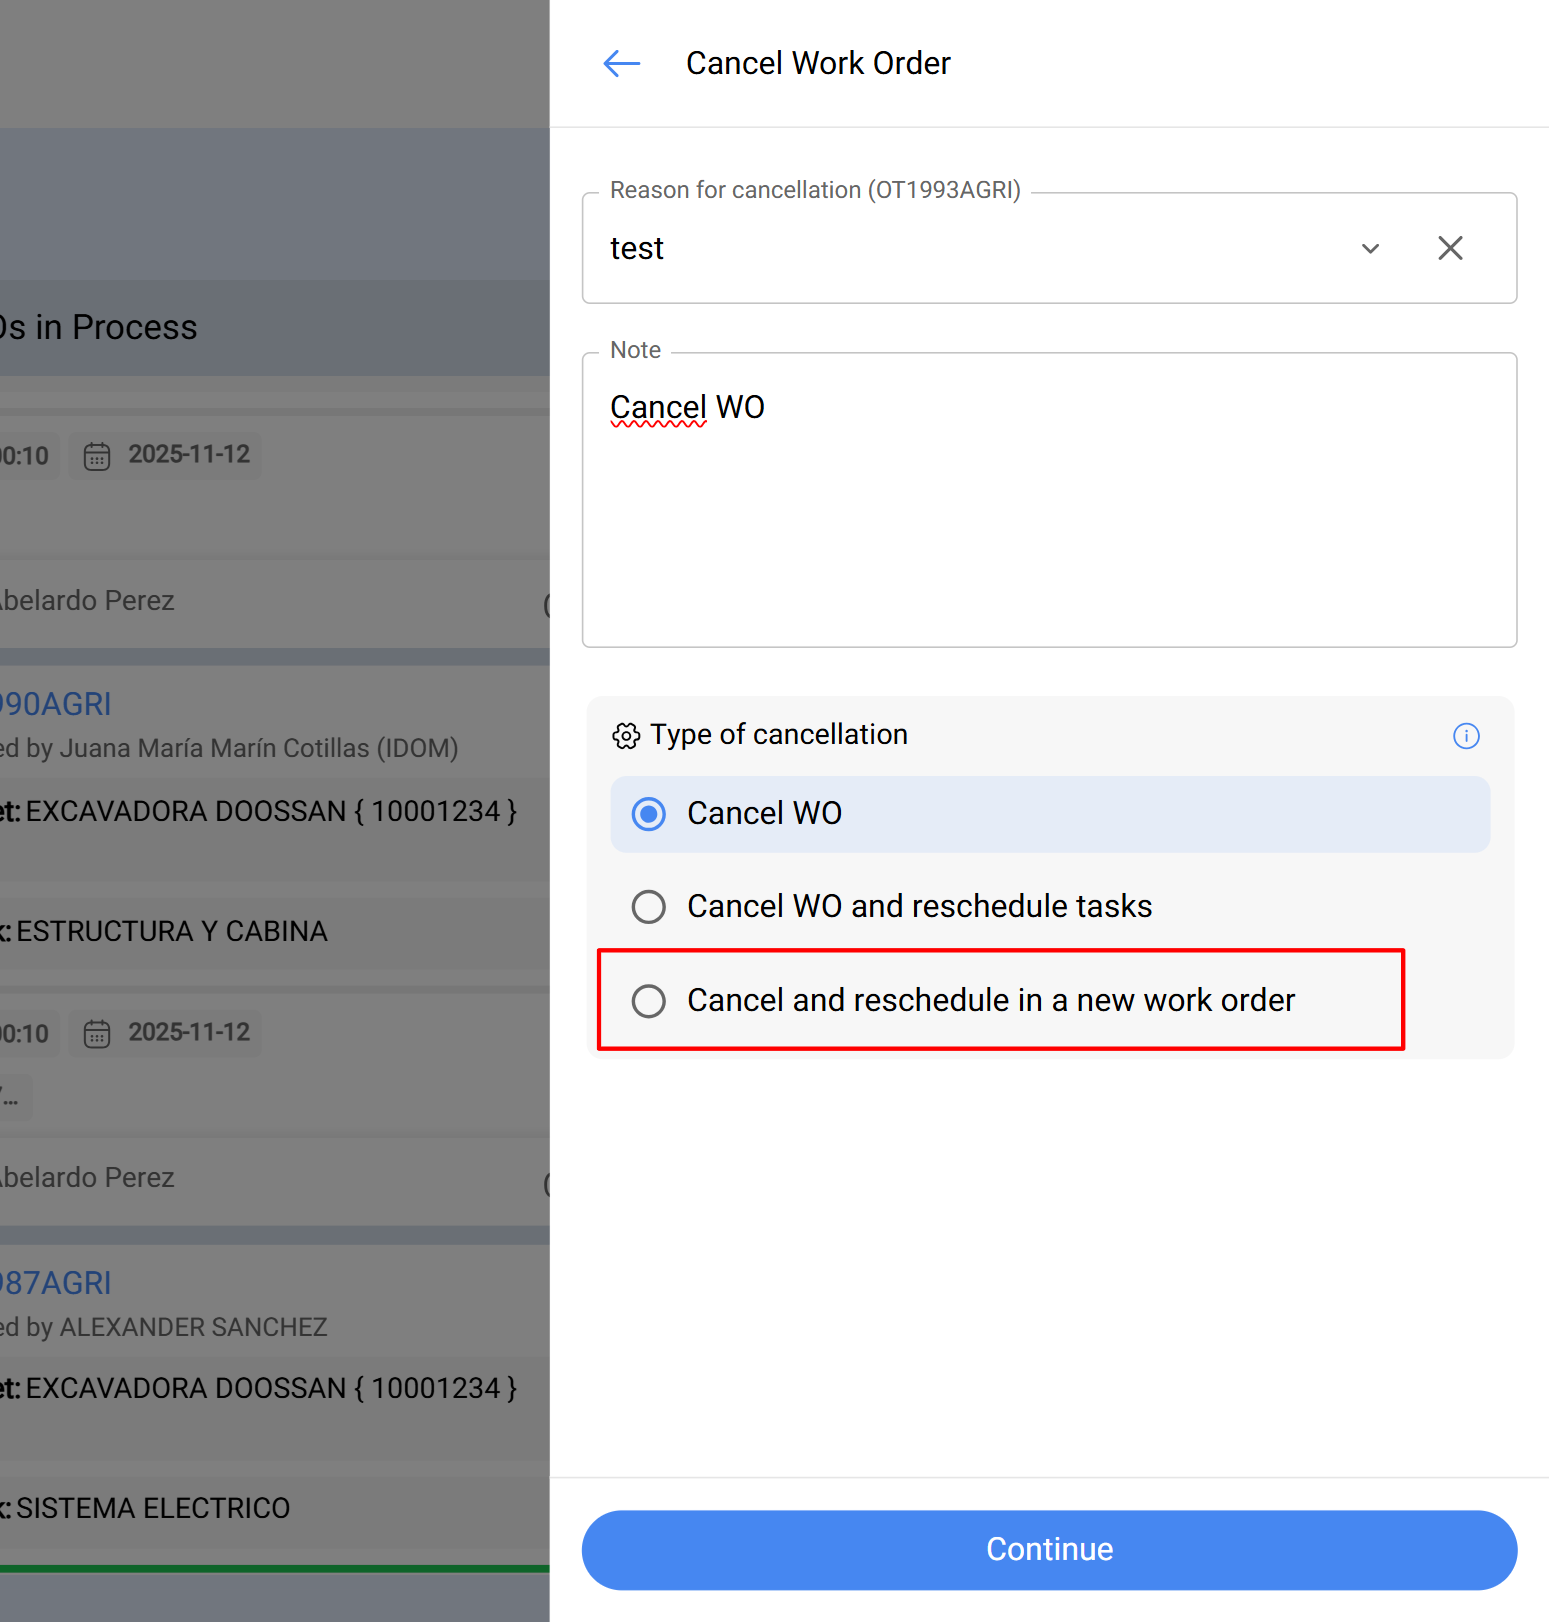
Task: Open the reason combo box showing test
Action: click(x=960, y=248)
